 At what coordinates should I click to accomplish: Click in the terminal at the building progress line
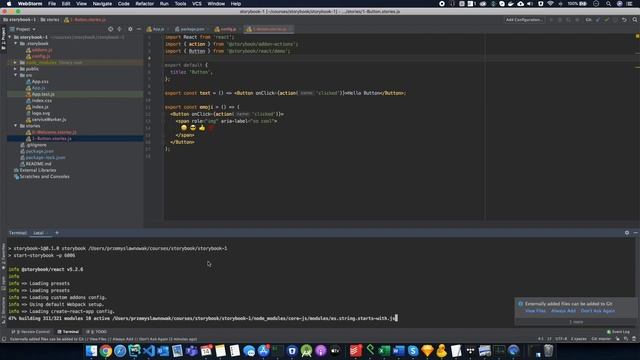pyautogui.click(x=202, y=318)
